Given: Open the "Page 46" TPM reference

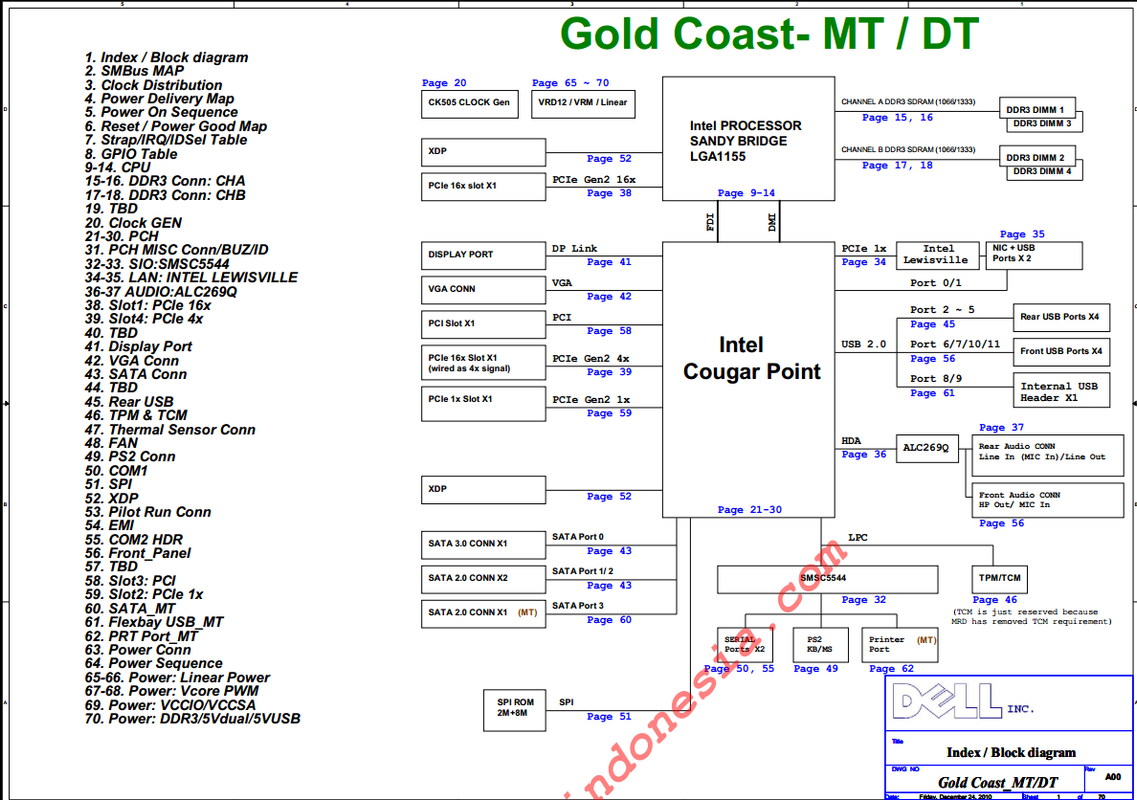Looking at the screenshot, I should [x=995, y=600].
